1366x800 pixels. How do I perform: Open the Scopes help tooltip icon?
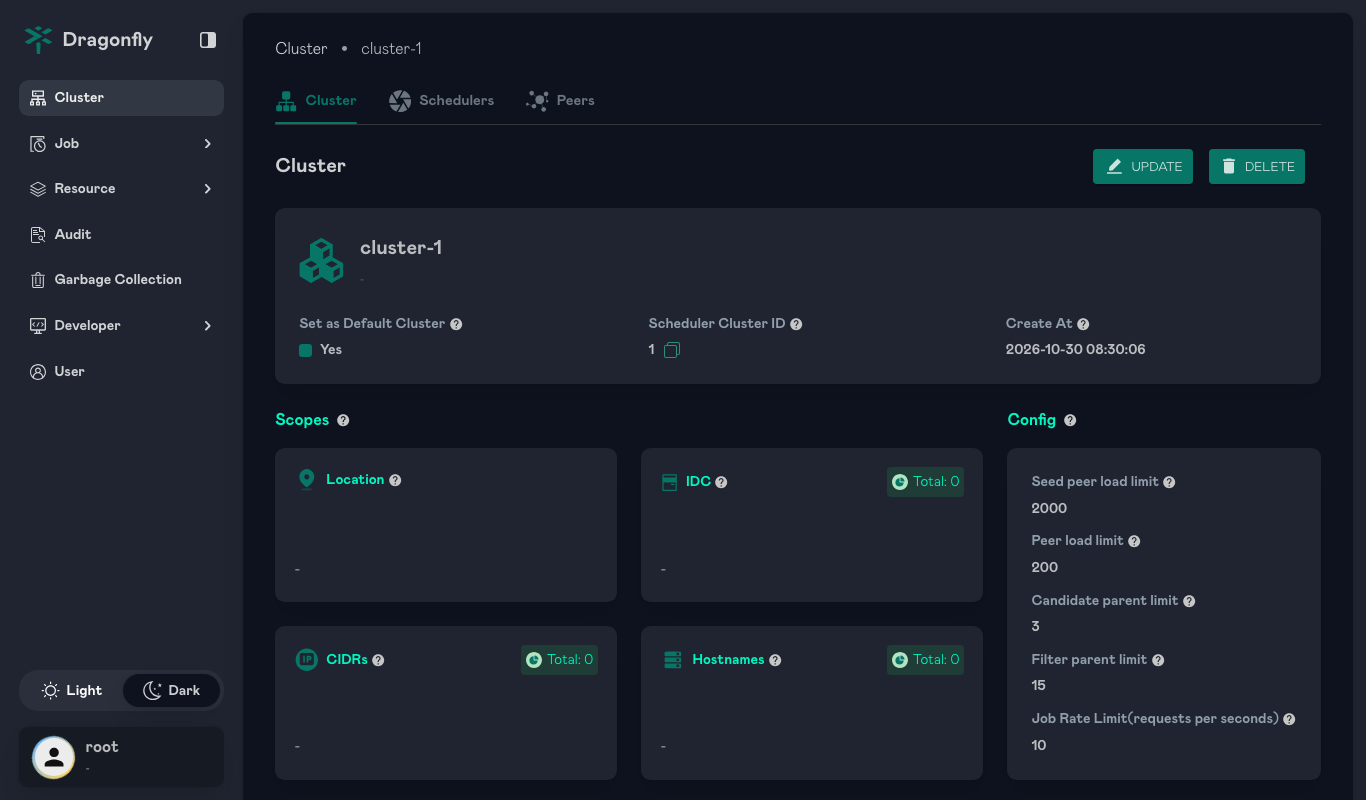pos(343,420)
